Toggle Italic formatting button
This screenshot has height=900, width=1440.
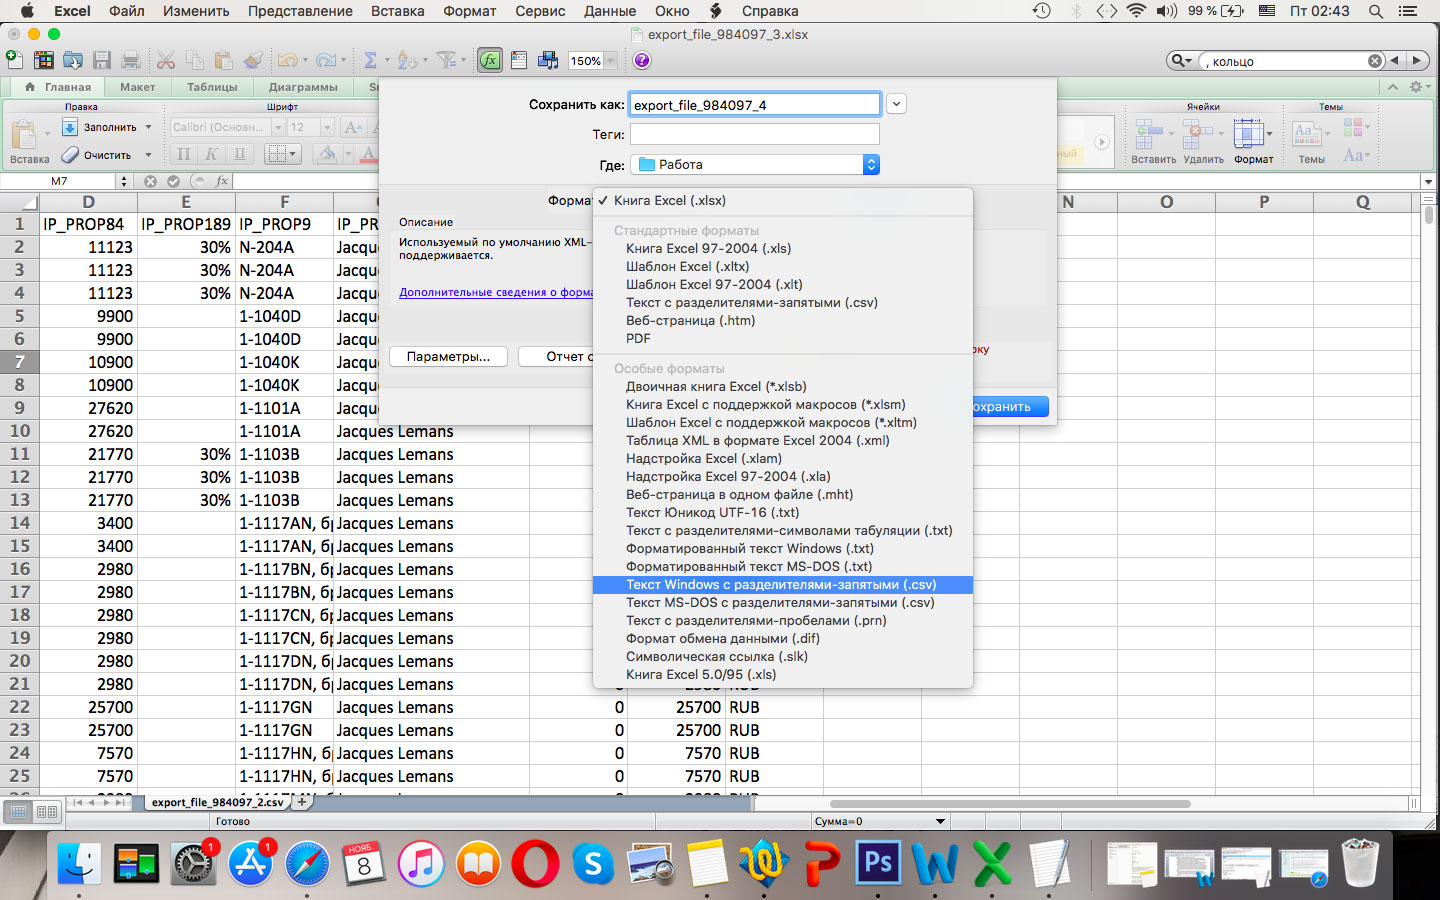tap(211, 154)
